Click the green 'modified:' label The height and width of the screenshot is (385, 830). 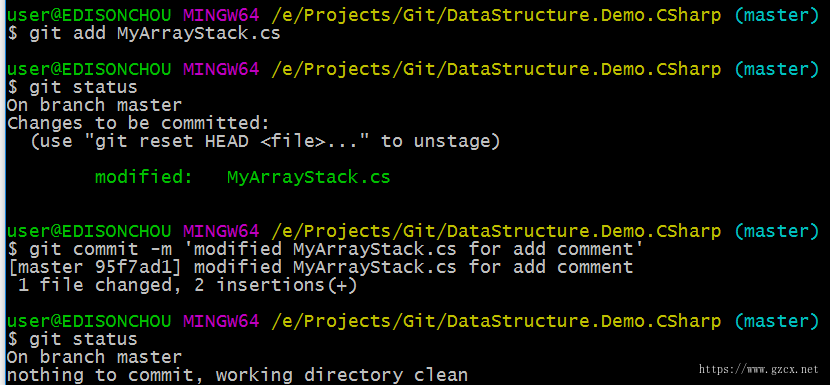point(144,177)
